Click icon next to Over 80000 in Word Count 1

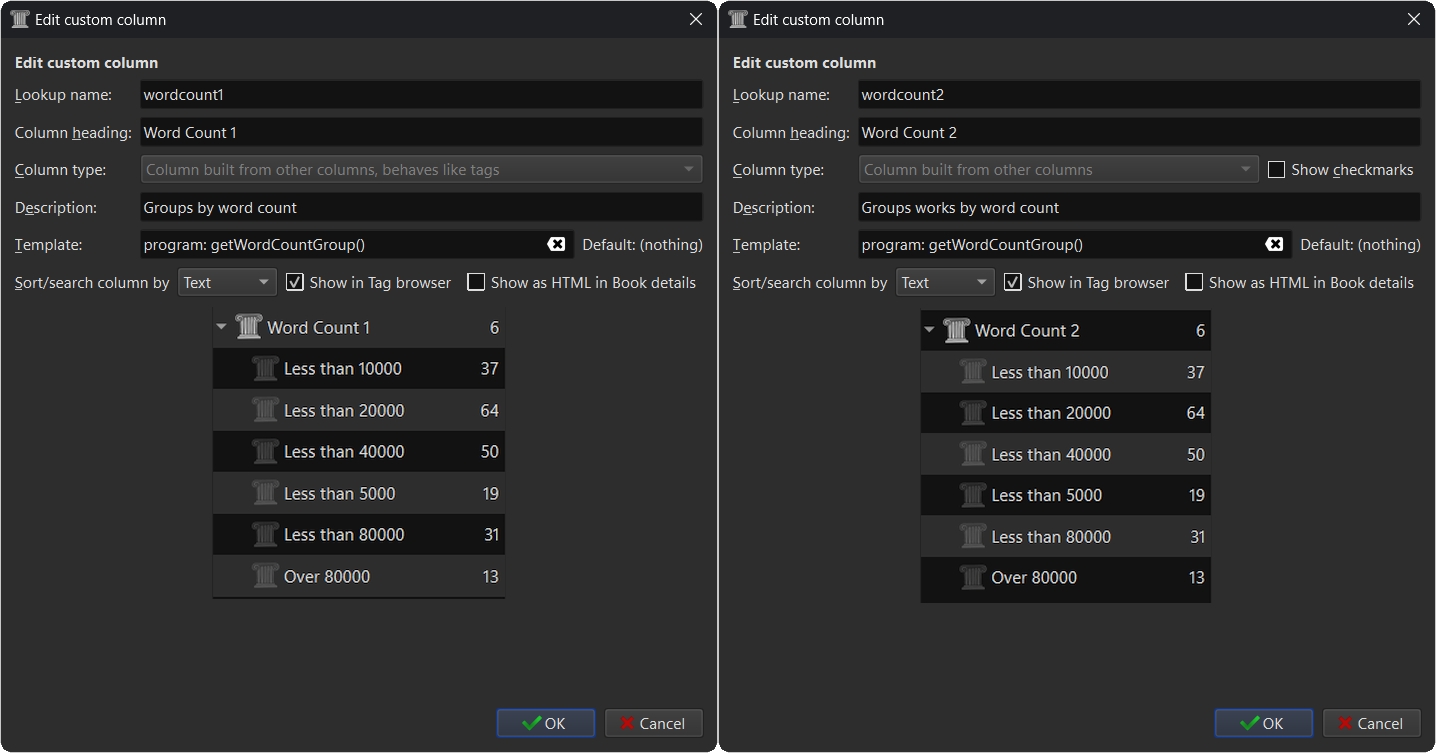[265, 576]
